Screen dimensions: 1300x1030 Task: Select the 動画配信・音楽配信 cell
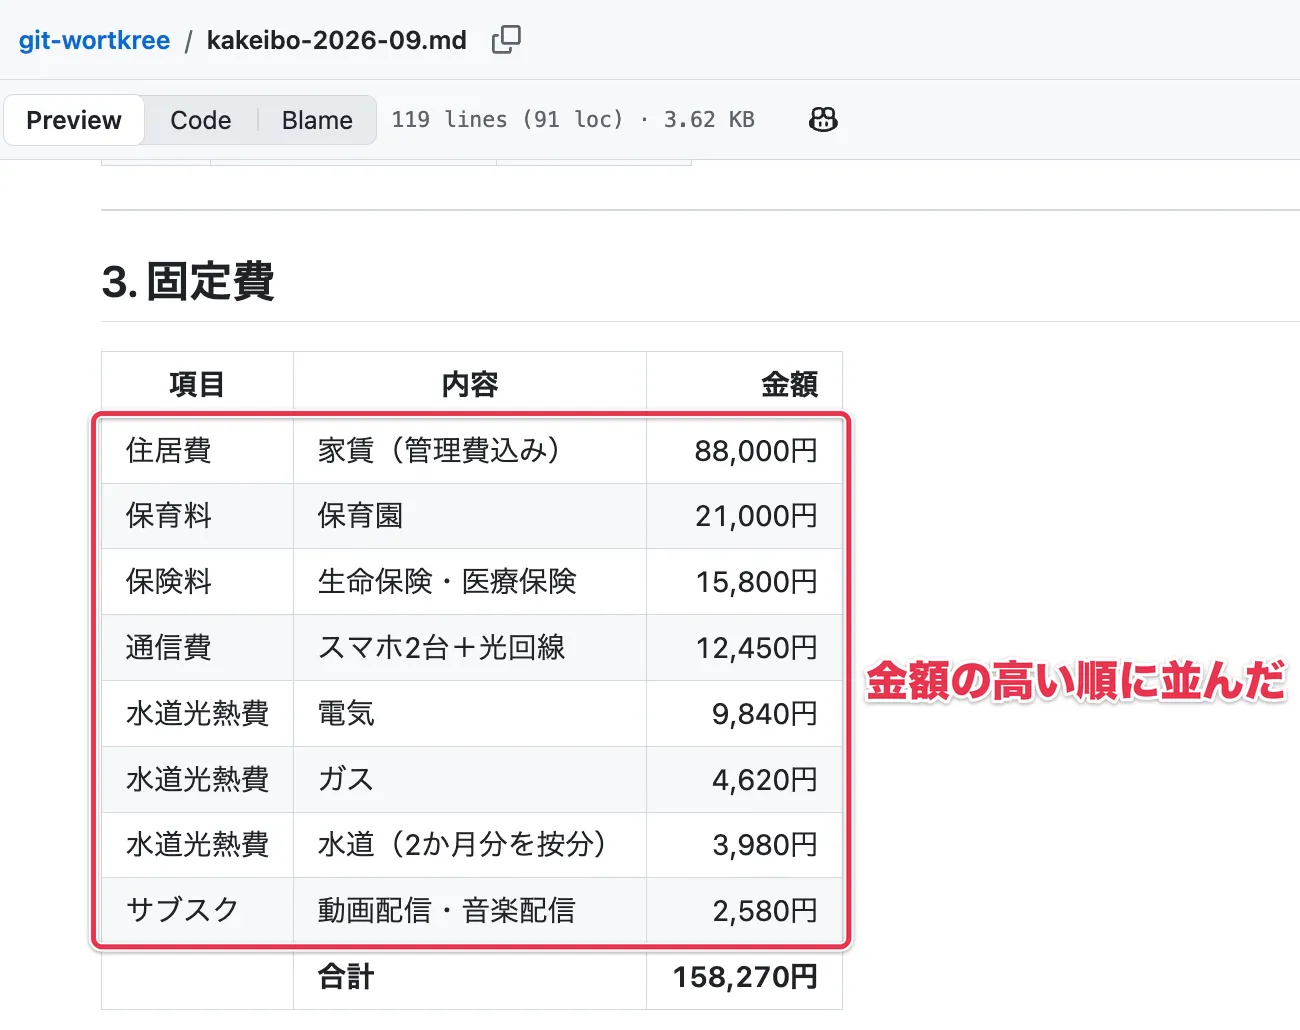click(470, 911)
